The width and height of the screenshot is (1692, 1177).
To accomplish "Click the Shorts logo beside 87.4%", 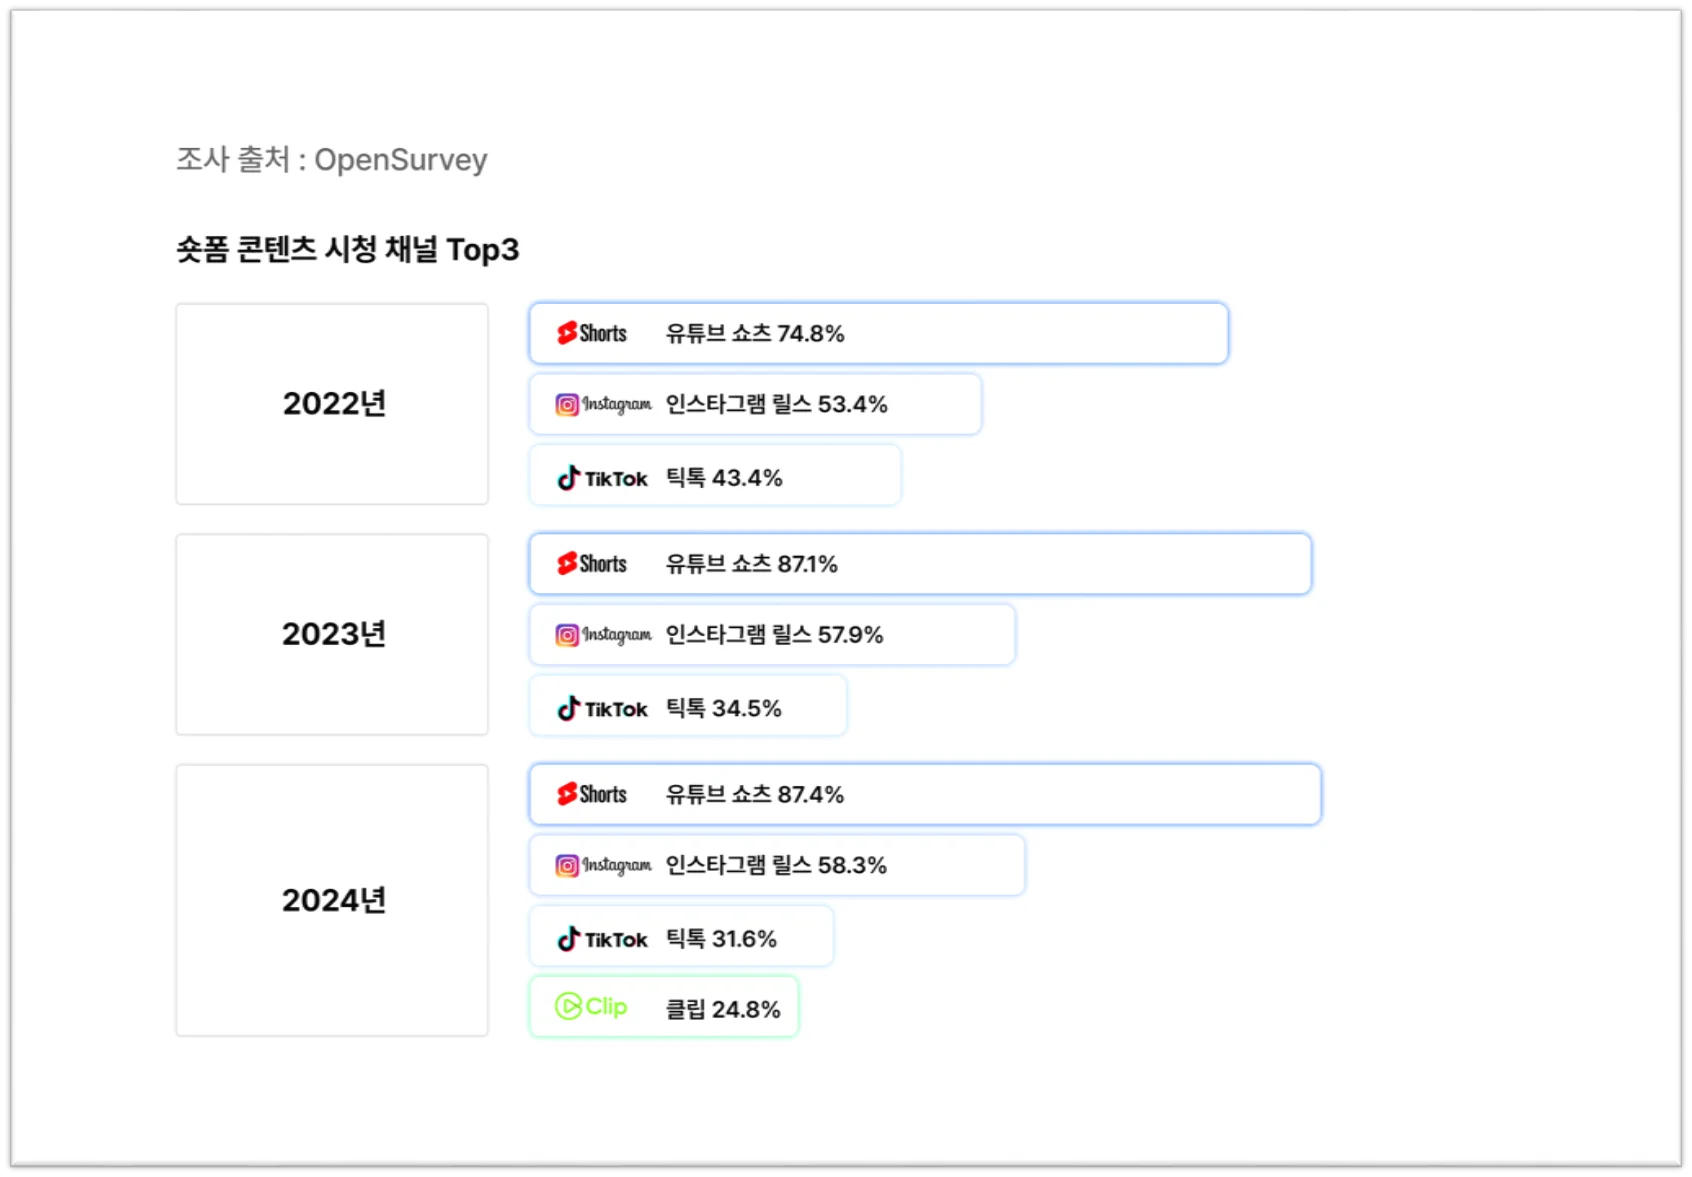I will [x=592, y=794].
